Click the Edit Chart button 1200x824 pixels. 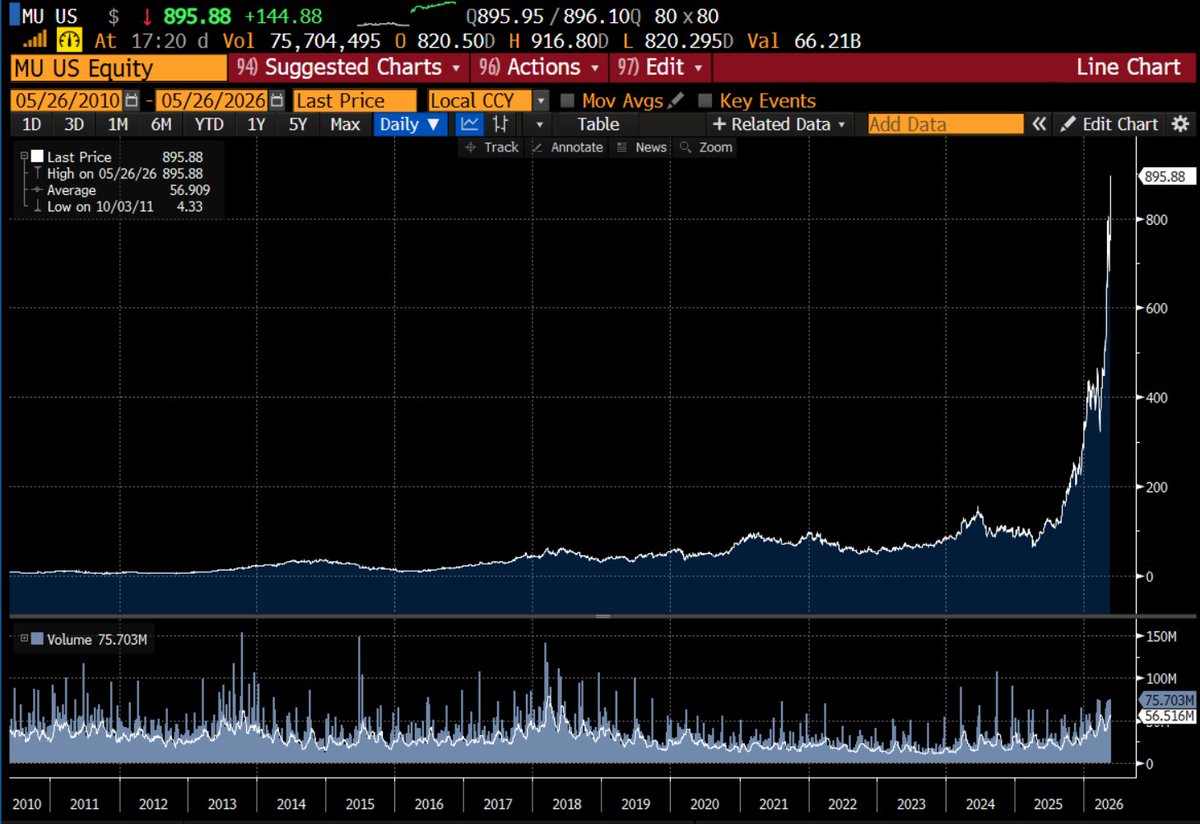(x=1109, y=124)
